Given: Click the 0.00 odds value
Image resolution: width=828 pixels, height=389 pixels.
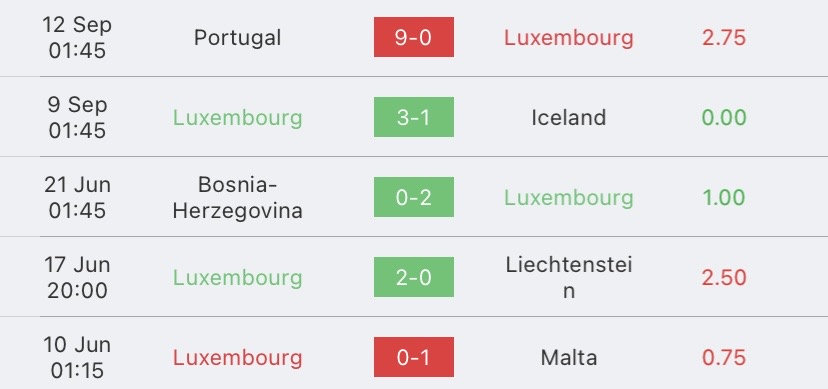Looking at the screenshot, I should pyautogui.click(x=723, y=118).
